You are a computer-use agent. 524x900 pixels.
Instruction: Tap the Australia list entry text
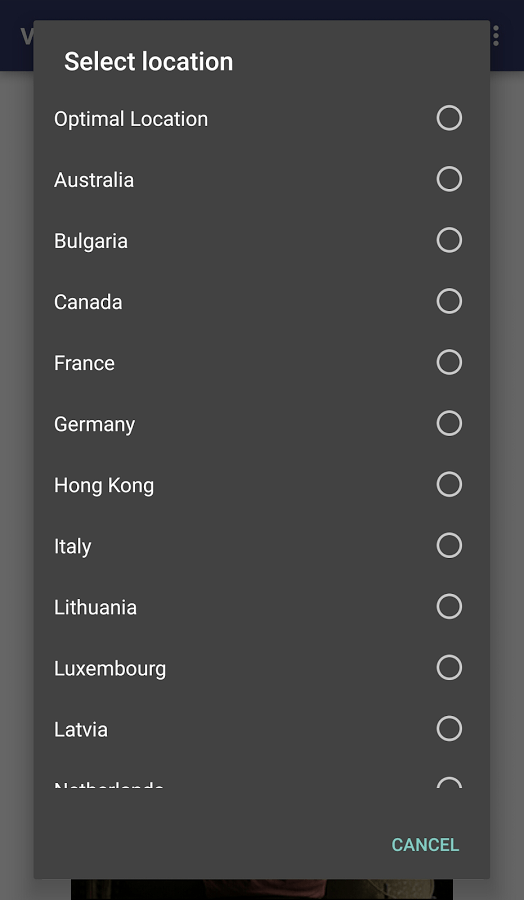(94, 180)
